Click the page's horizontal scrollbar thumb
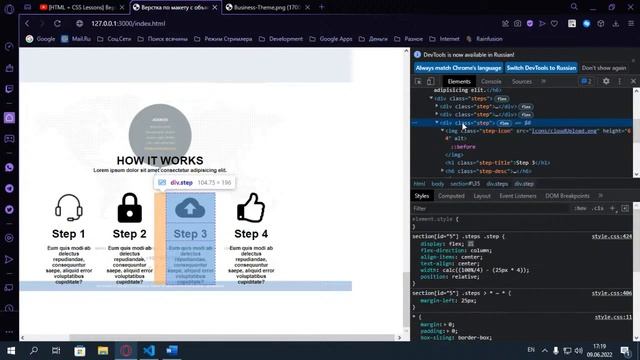This screenshot has height=360, width=640. (232, 338)
